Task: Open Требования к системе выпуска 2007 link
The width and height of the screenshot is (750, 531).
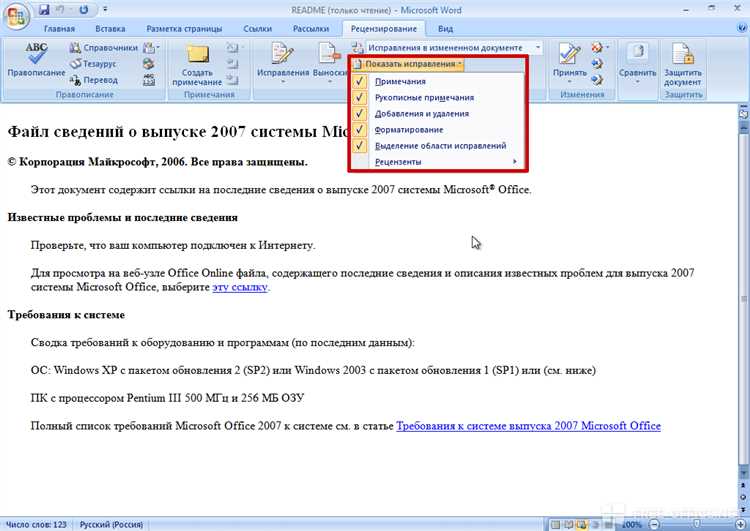Action: 529,426
